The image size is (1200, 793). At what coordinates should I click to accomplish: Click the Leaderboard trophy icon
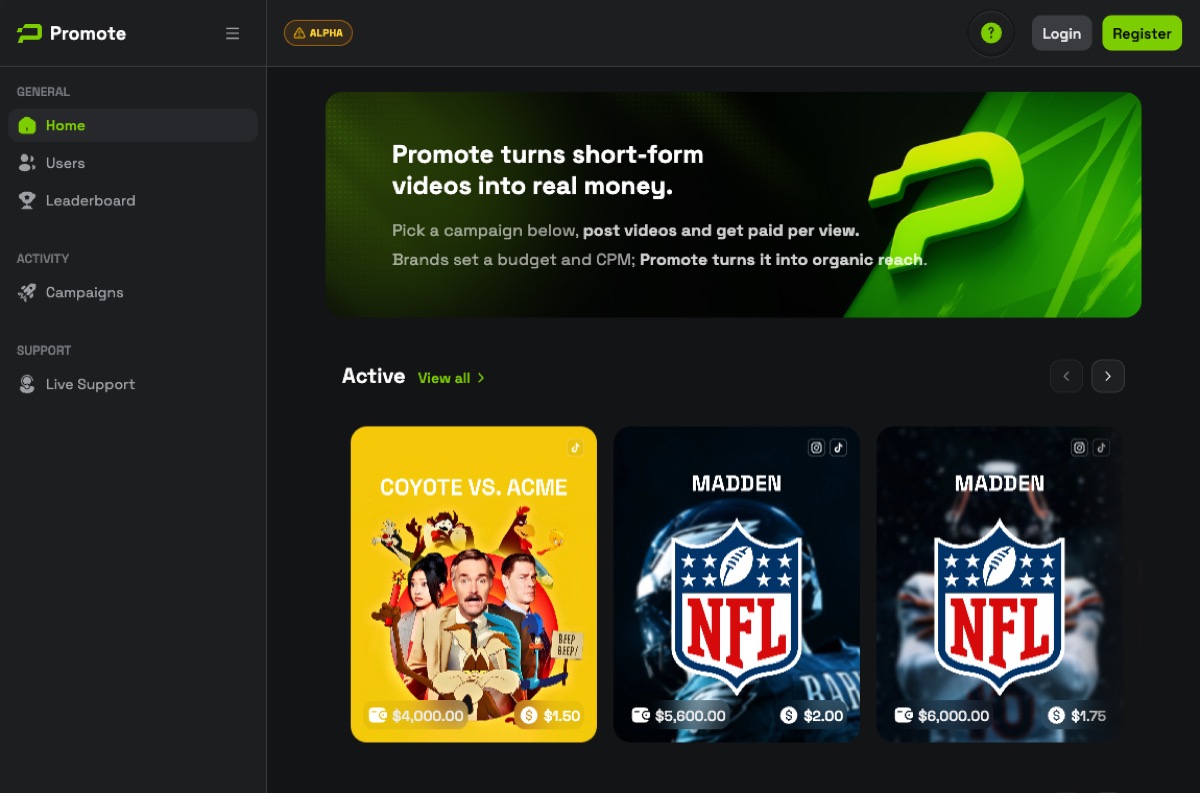(x=27, y=200)
